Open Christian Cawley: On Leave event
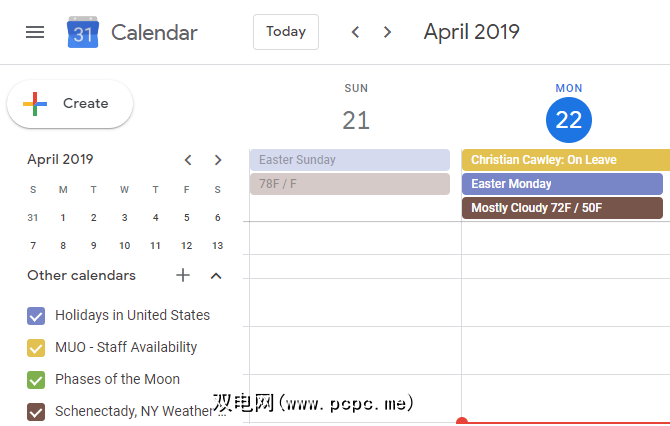 [565, 160]
